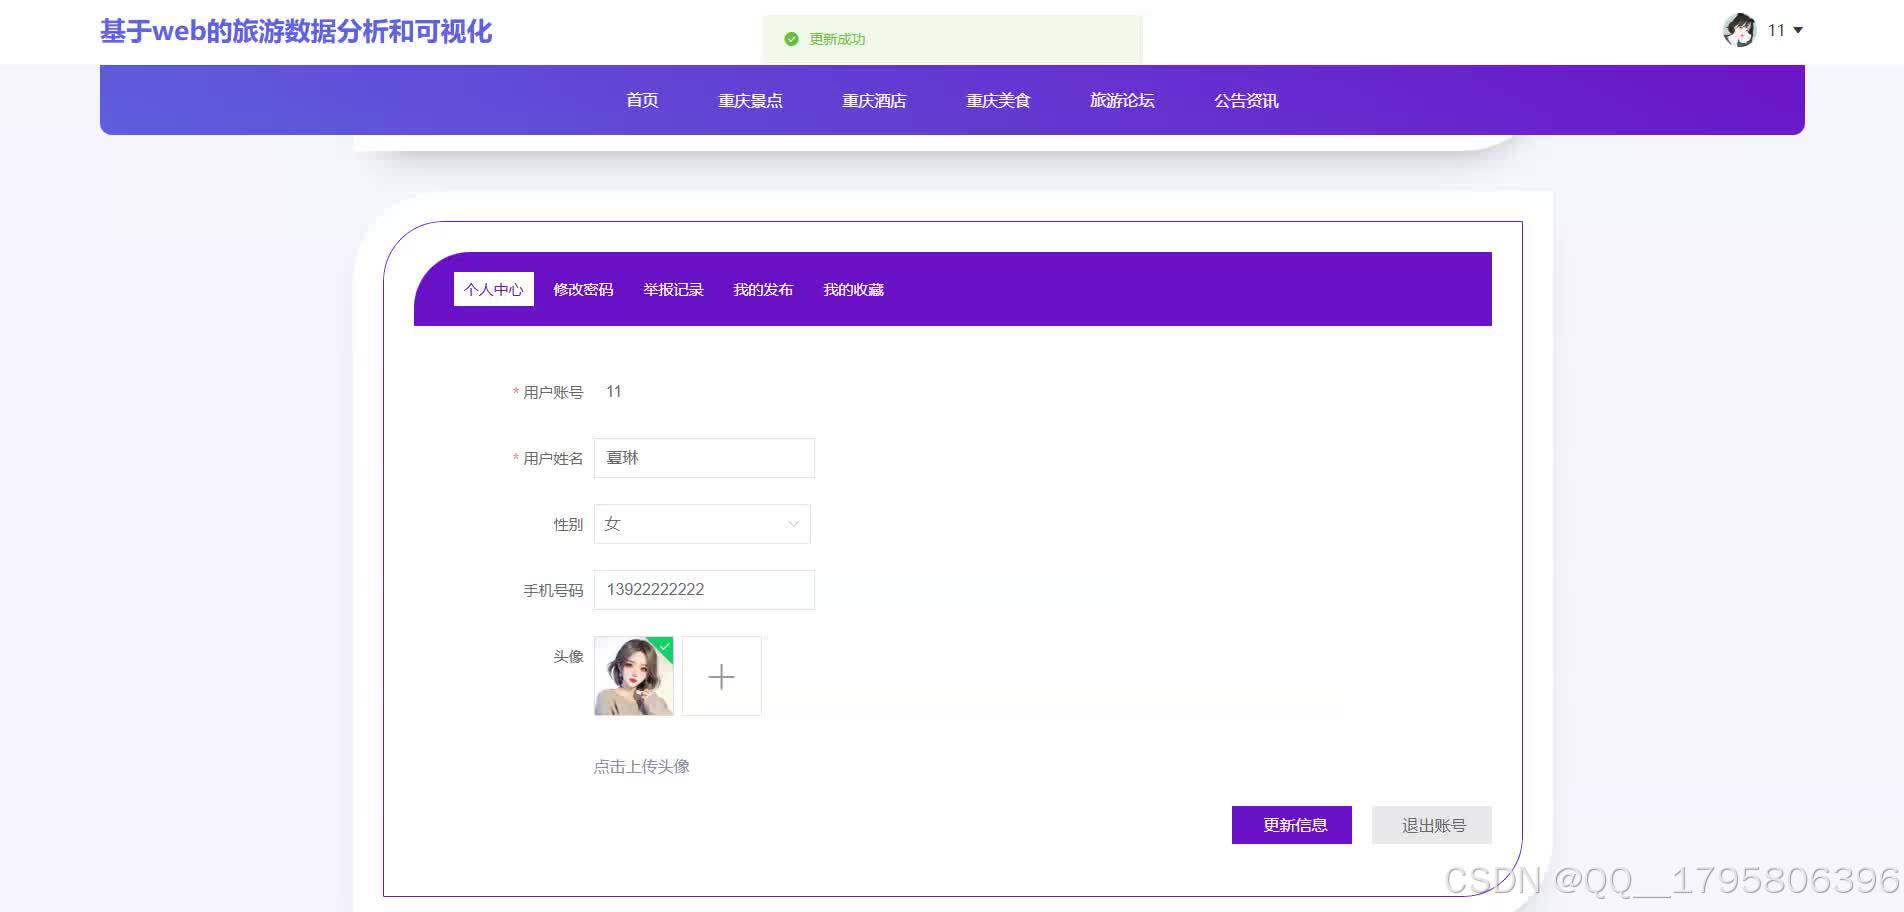Switch to the 修改密码 tab
Viewport: 1904px width, 912px height.
click(583, 289)
